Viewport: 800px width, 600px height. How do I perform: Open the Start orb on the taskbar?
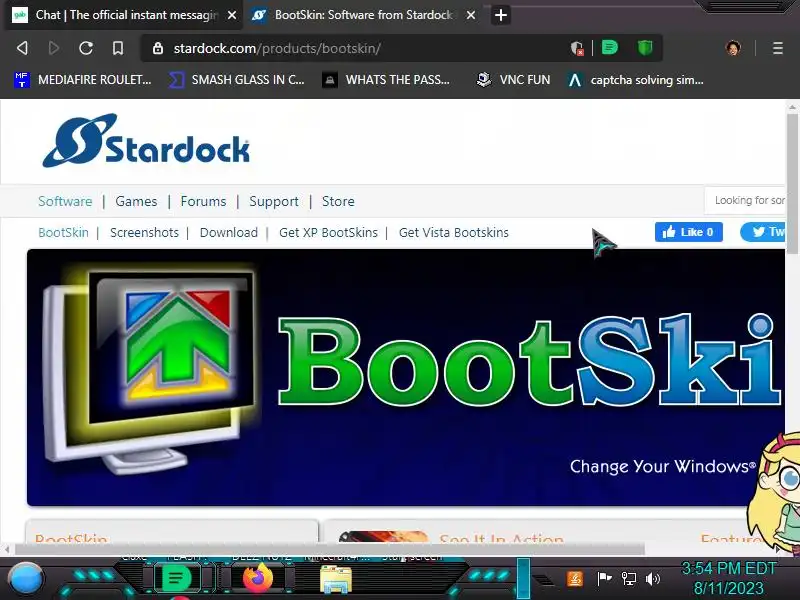click(25, 579)
